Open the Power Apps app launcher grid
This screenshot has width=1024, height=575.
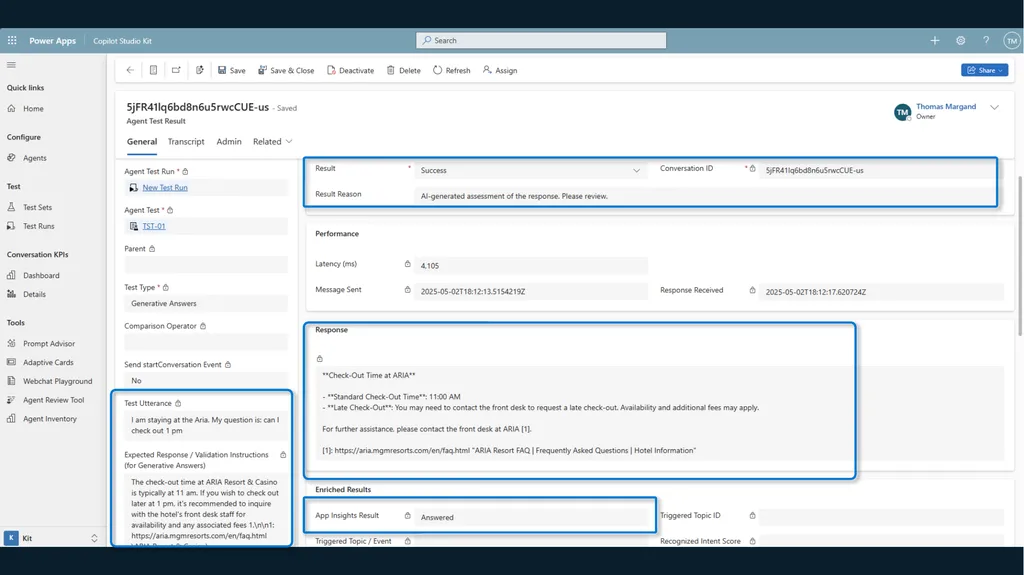(12, 41)
